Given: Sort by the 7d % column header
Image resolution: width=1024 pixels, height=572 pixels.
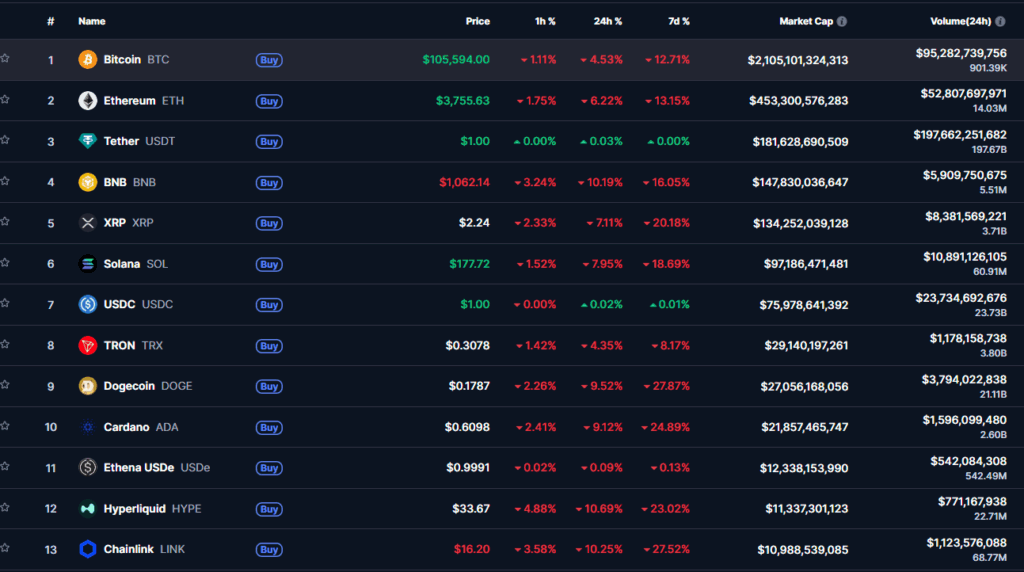Looking at the screenshot, I should point(679,22).
